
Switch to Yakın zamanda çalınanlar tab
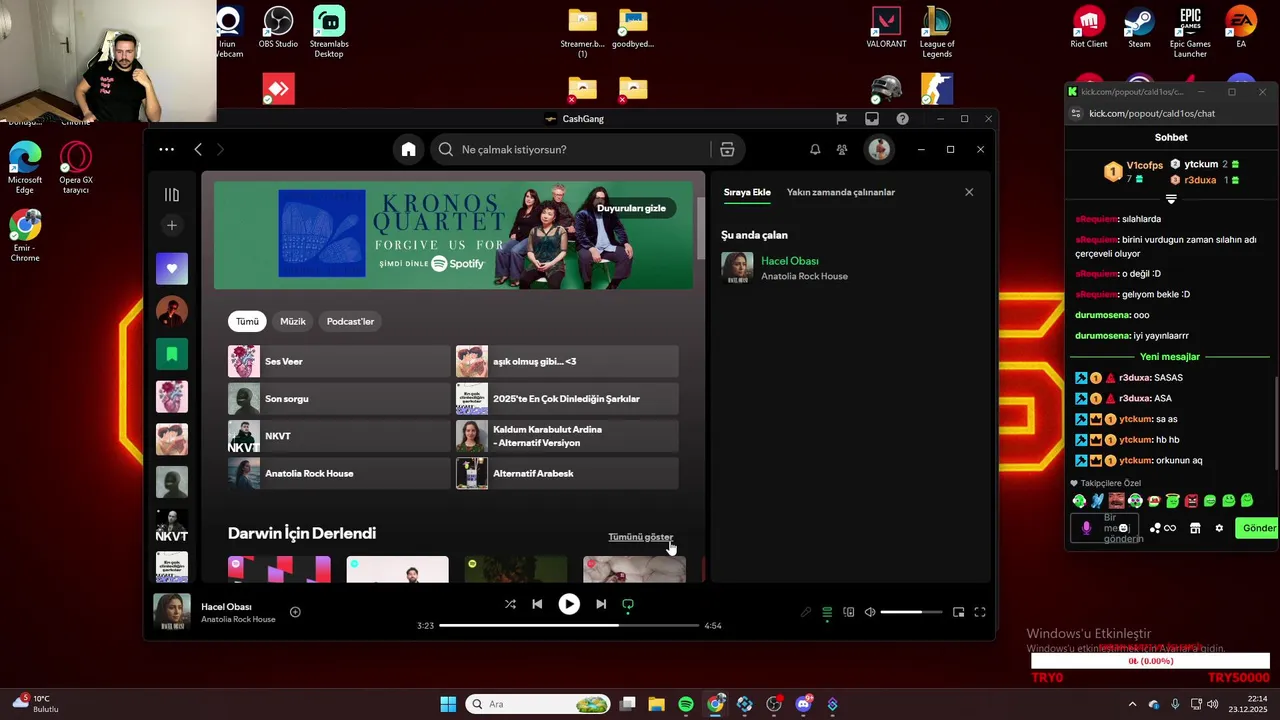(x=841, y=192)
